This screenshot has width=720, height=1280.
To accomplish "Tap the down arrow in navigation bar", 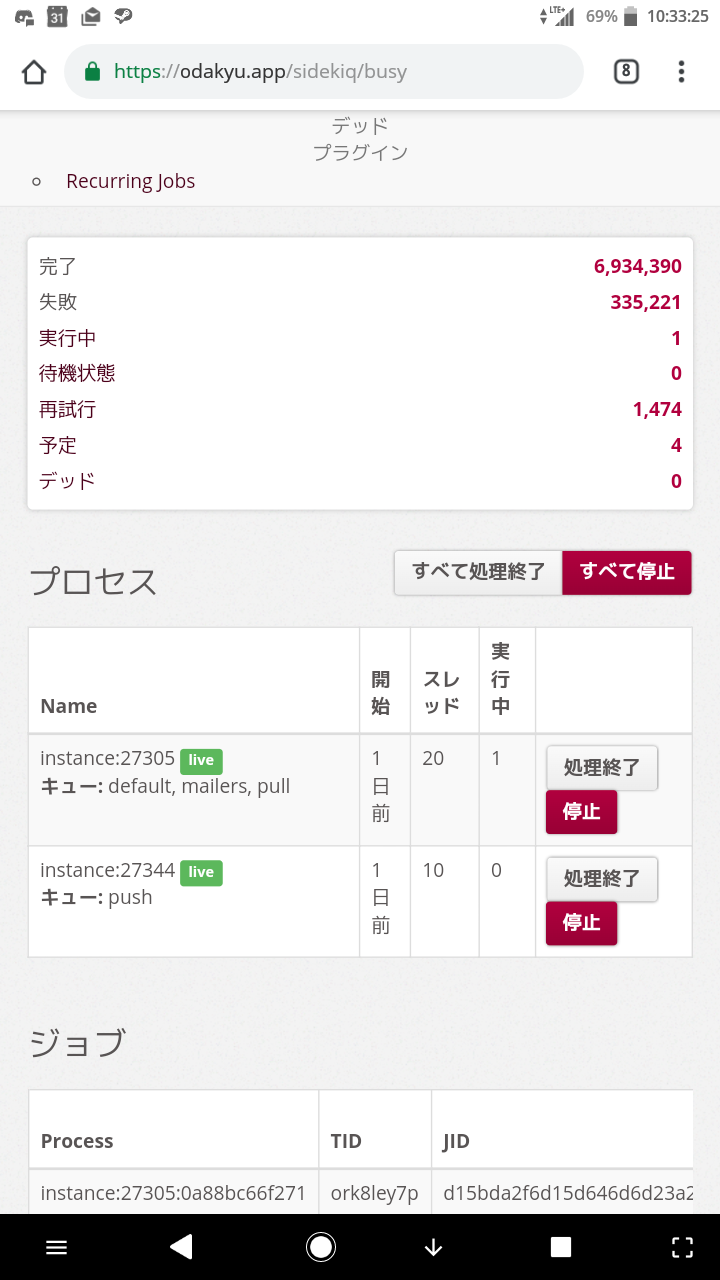I will (x=433, y=1246).
